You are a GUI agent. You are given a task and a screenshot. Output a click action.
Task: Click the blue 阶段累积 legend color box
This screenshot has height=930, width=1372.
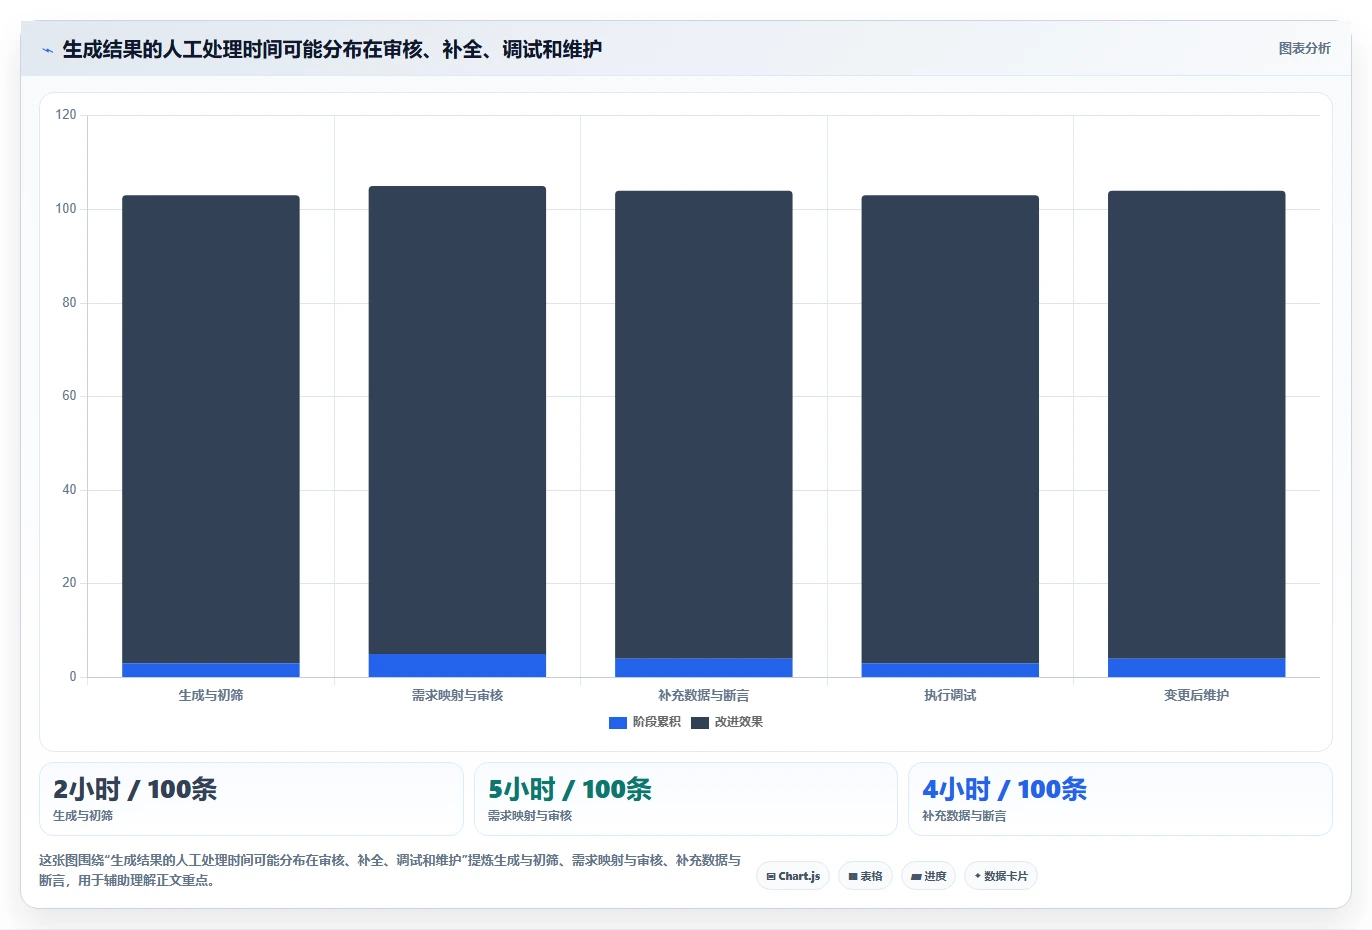point(618,722)
